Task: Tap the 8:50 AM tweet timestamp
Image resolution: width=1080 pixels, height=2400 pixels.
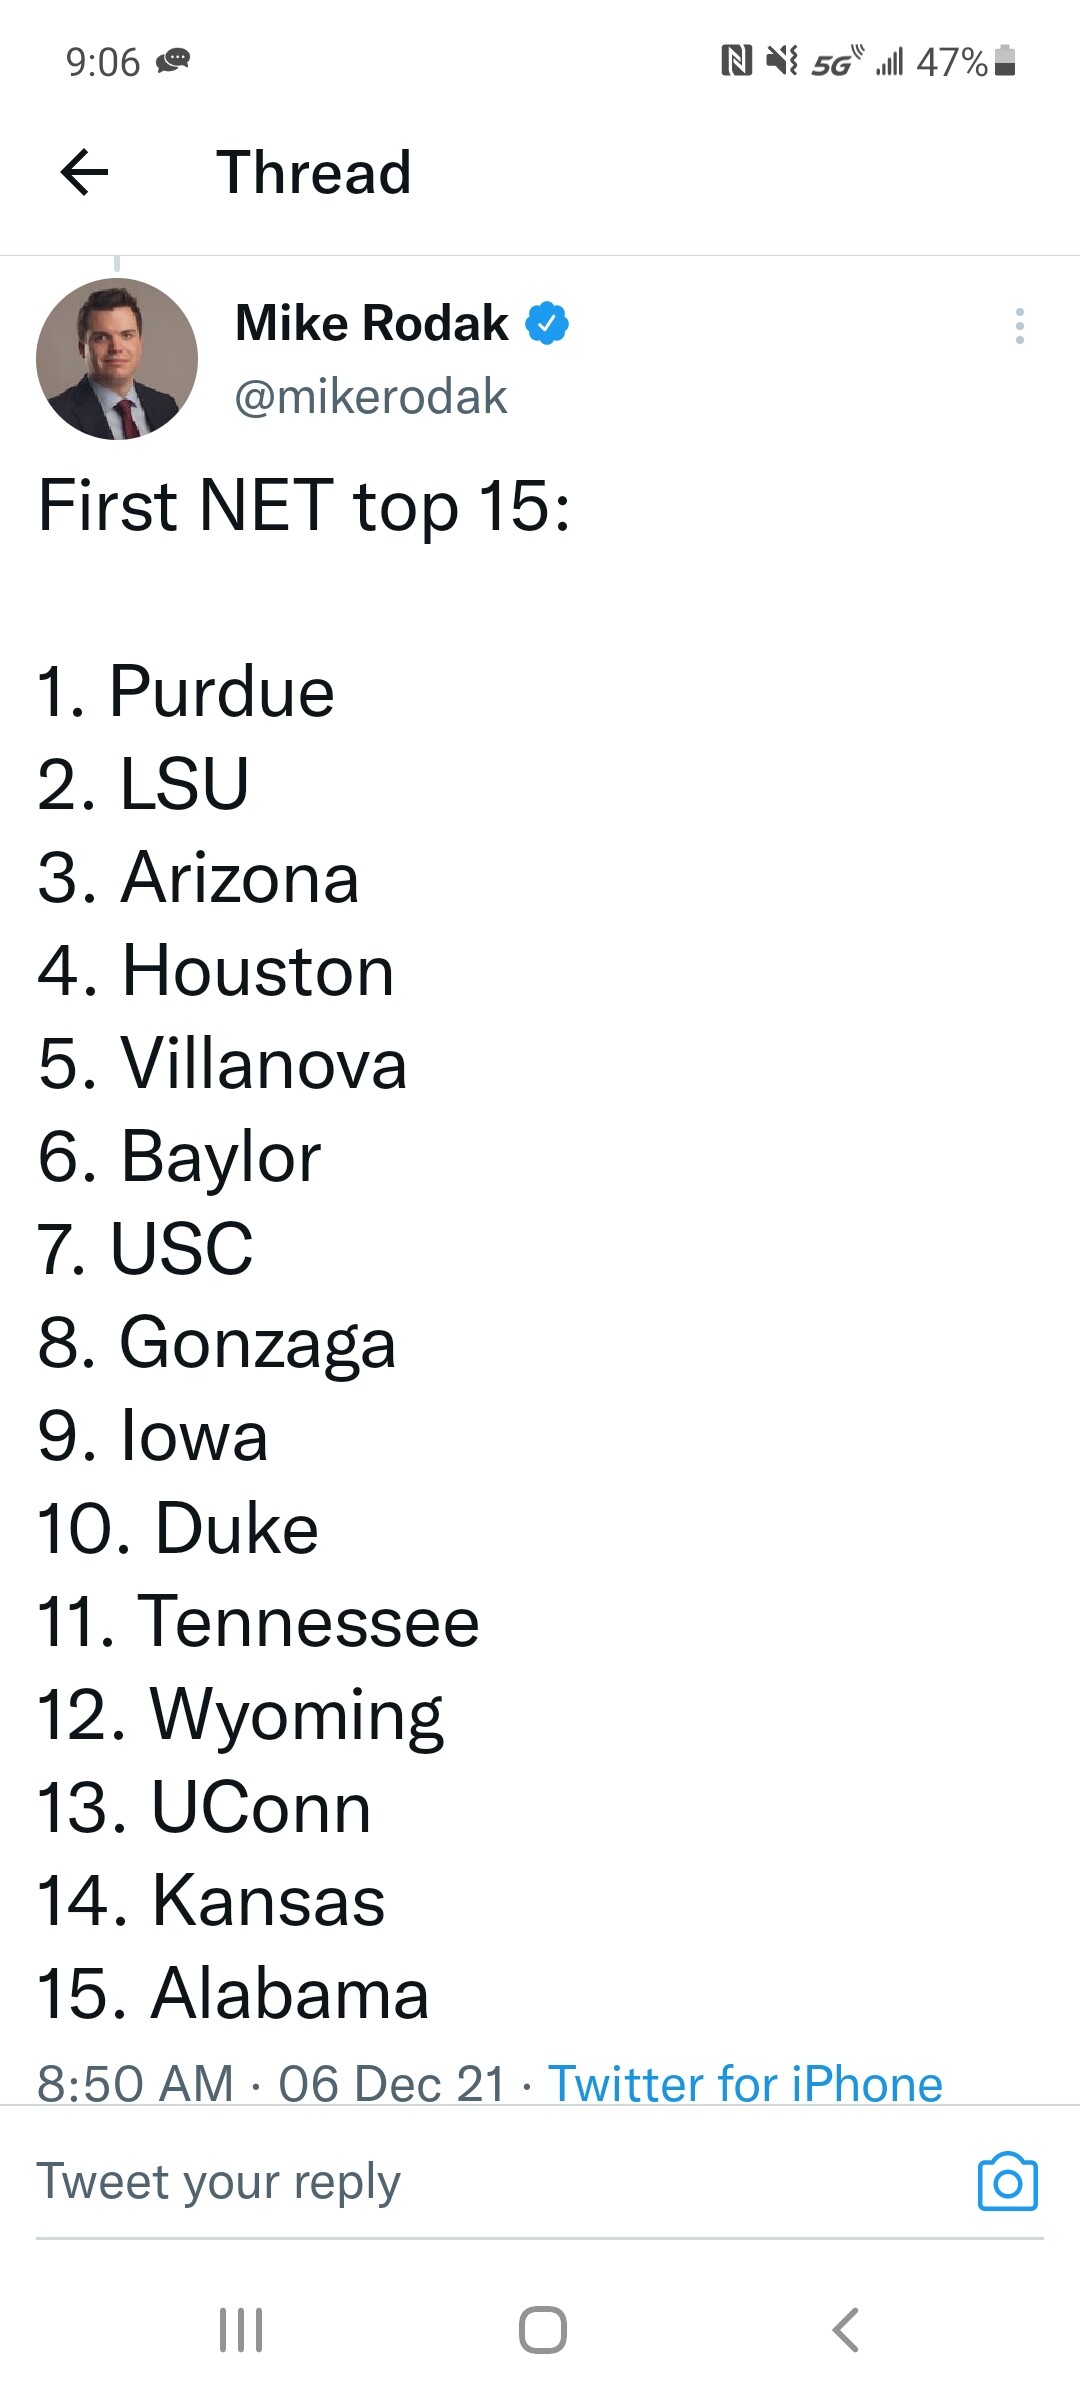Action: point(135,2084)
